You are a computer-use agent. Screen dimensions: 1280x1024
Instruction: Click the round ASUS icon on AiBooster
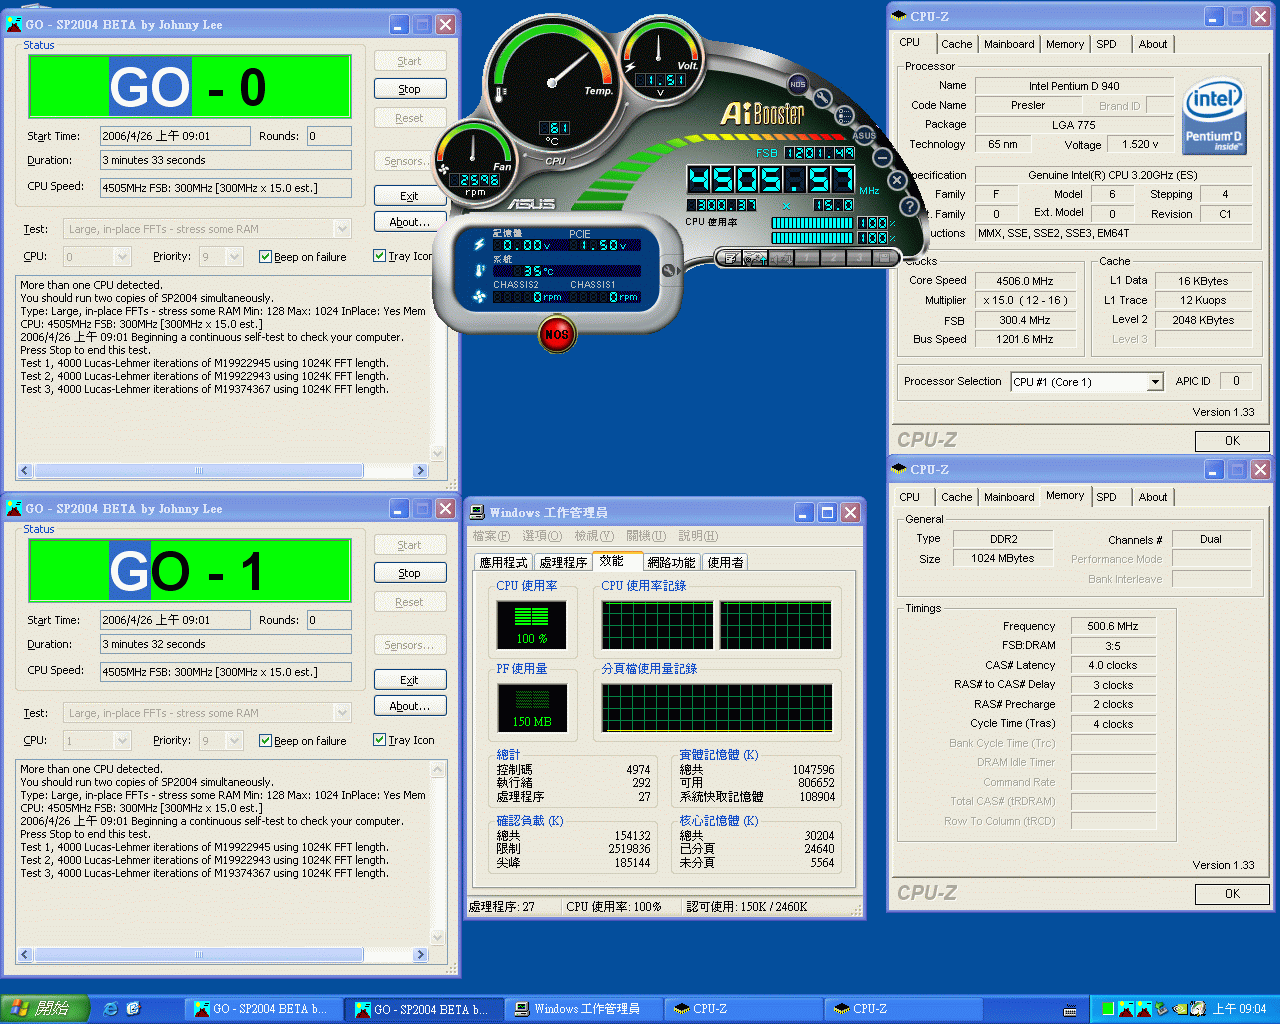coord(864,135)
